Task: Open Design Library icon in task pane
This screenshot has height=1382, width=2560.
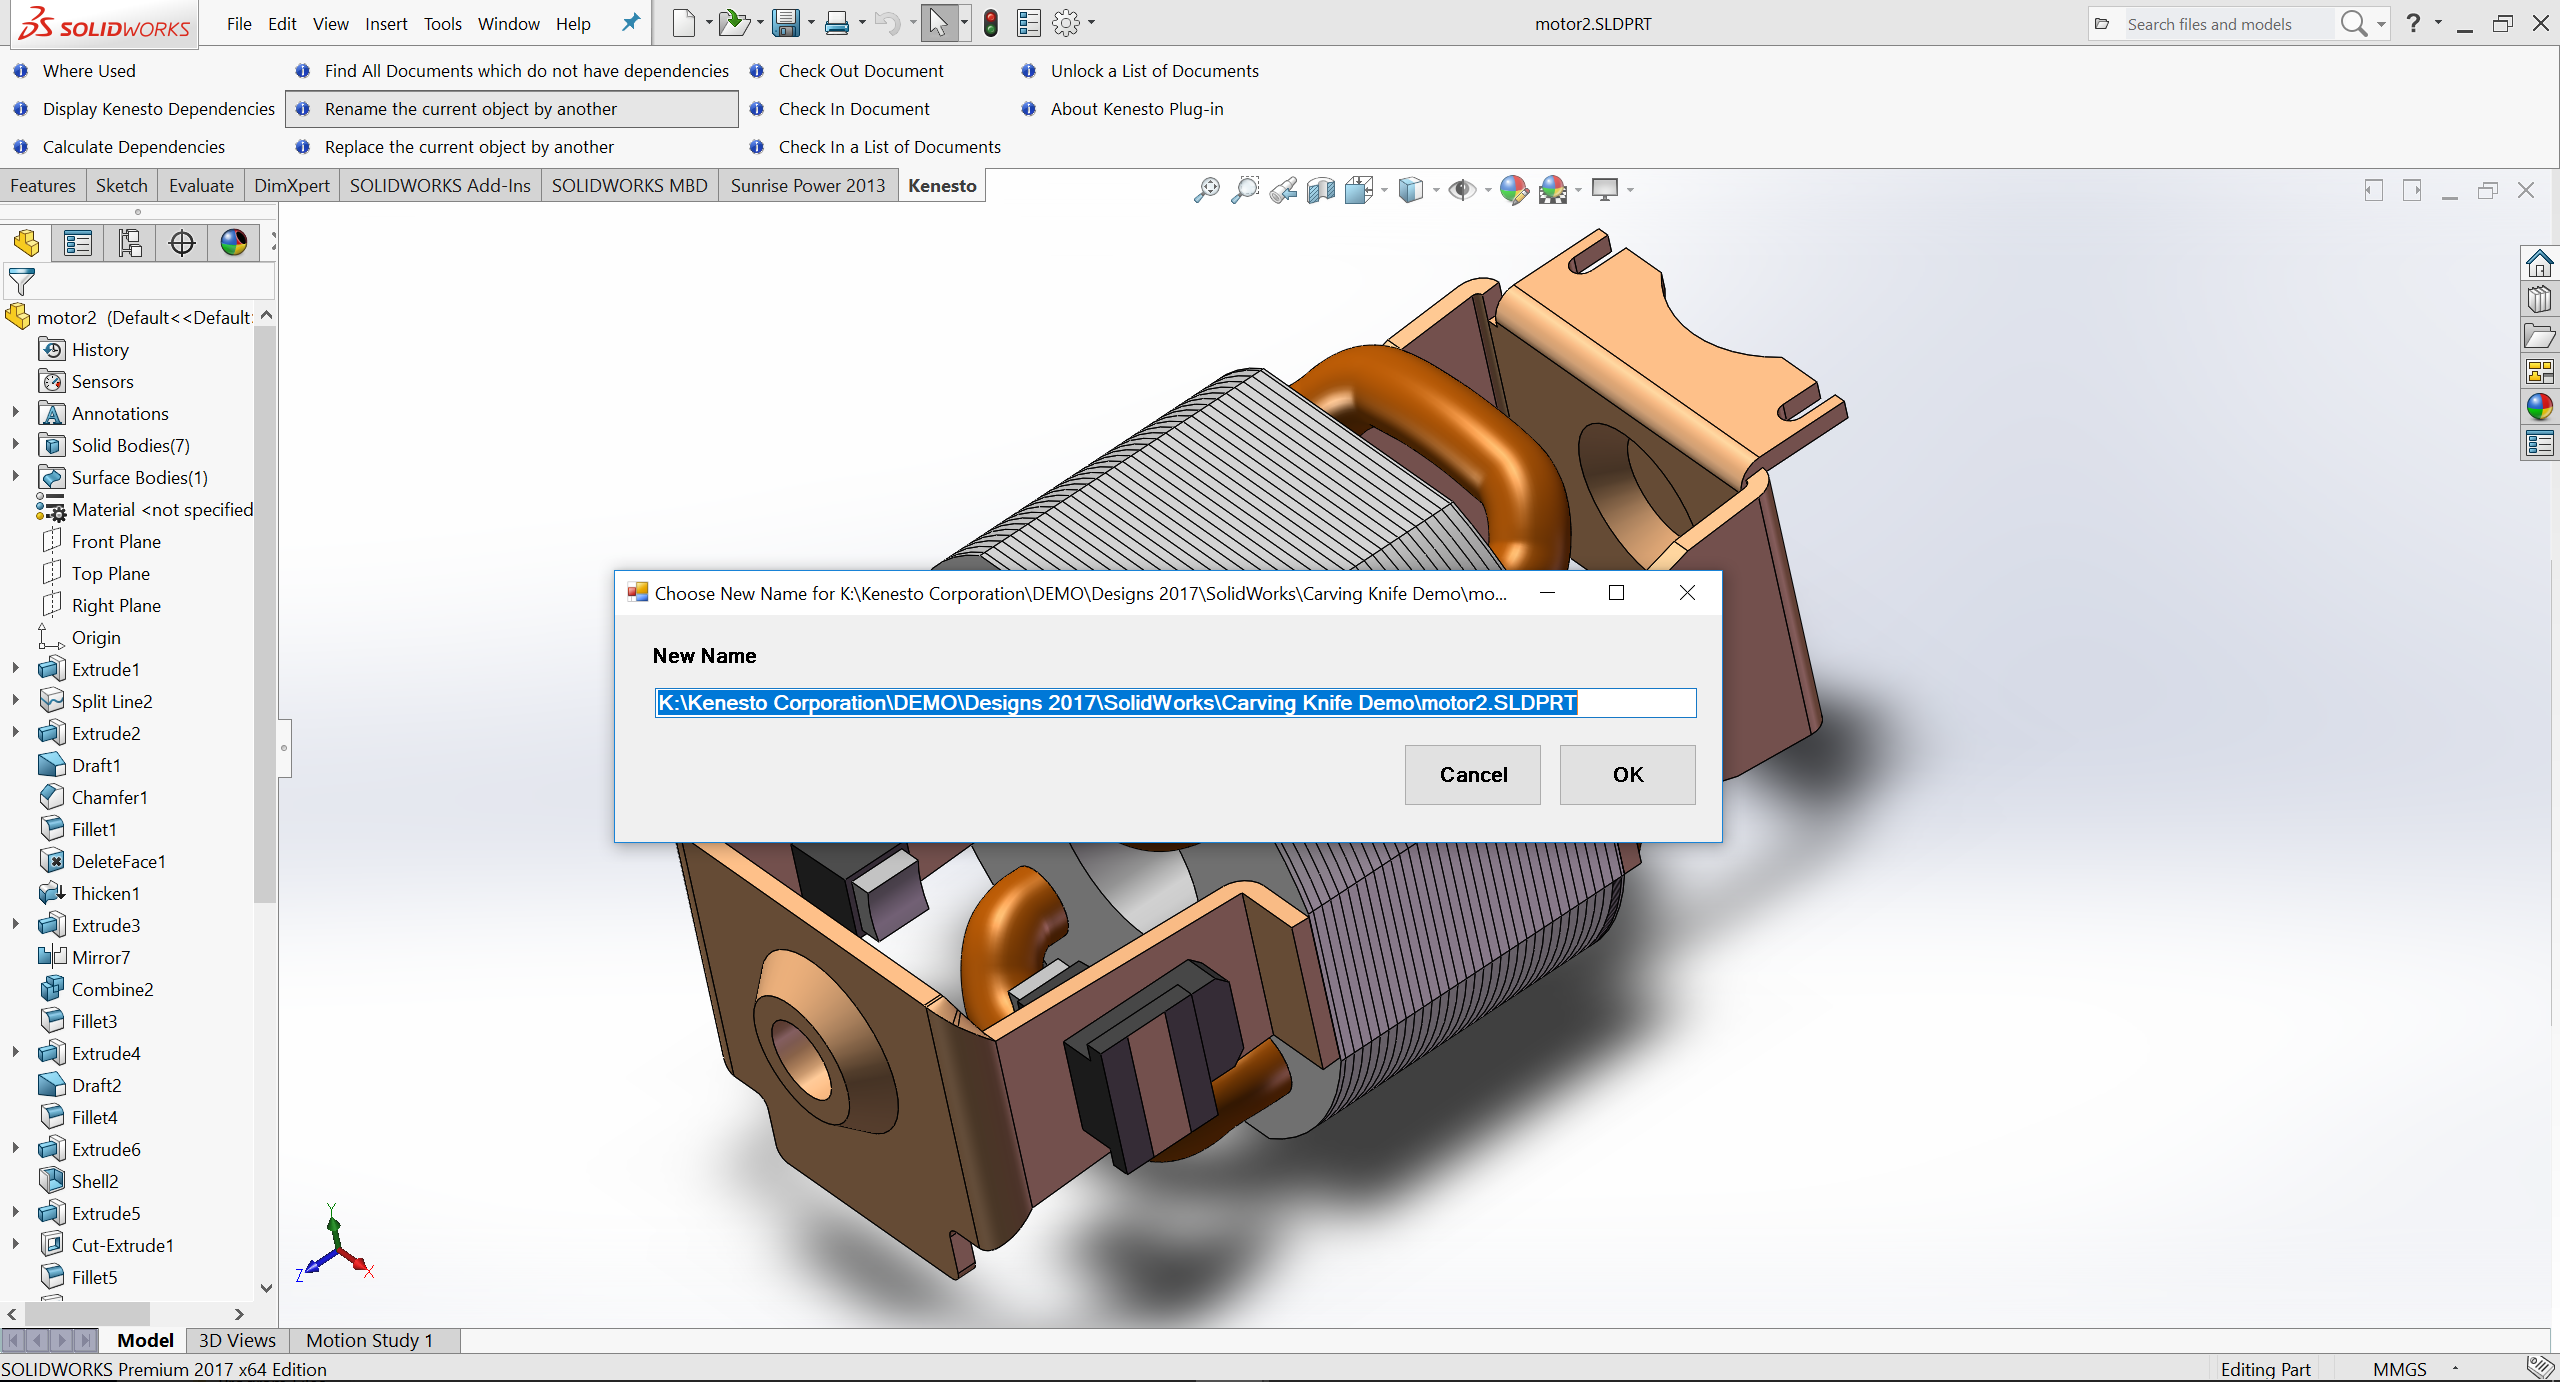Action: tap(2539, 299)
